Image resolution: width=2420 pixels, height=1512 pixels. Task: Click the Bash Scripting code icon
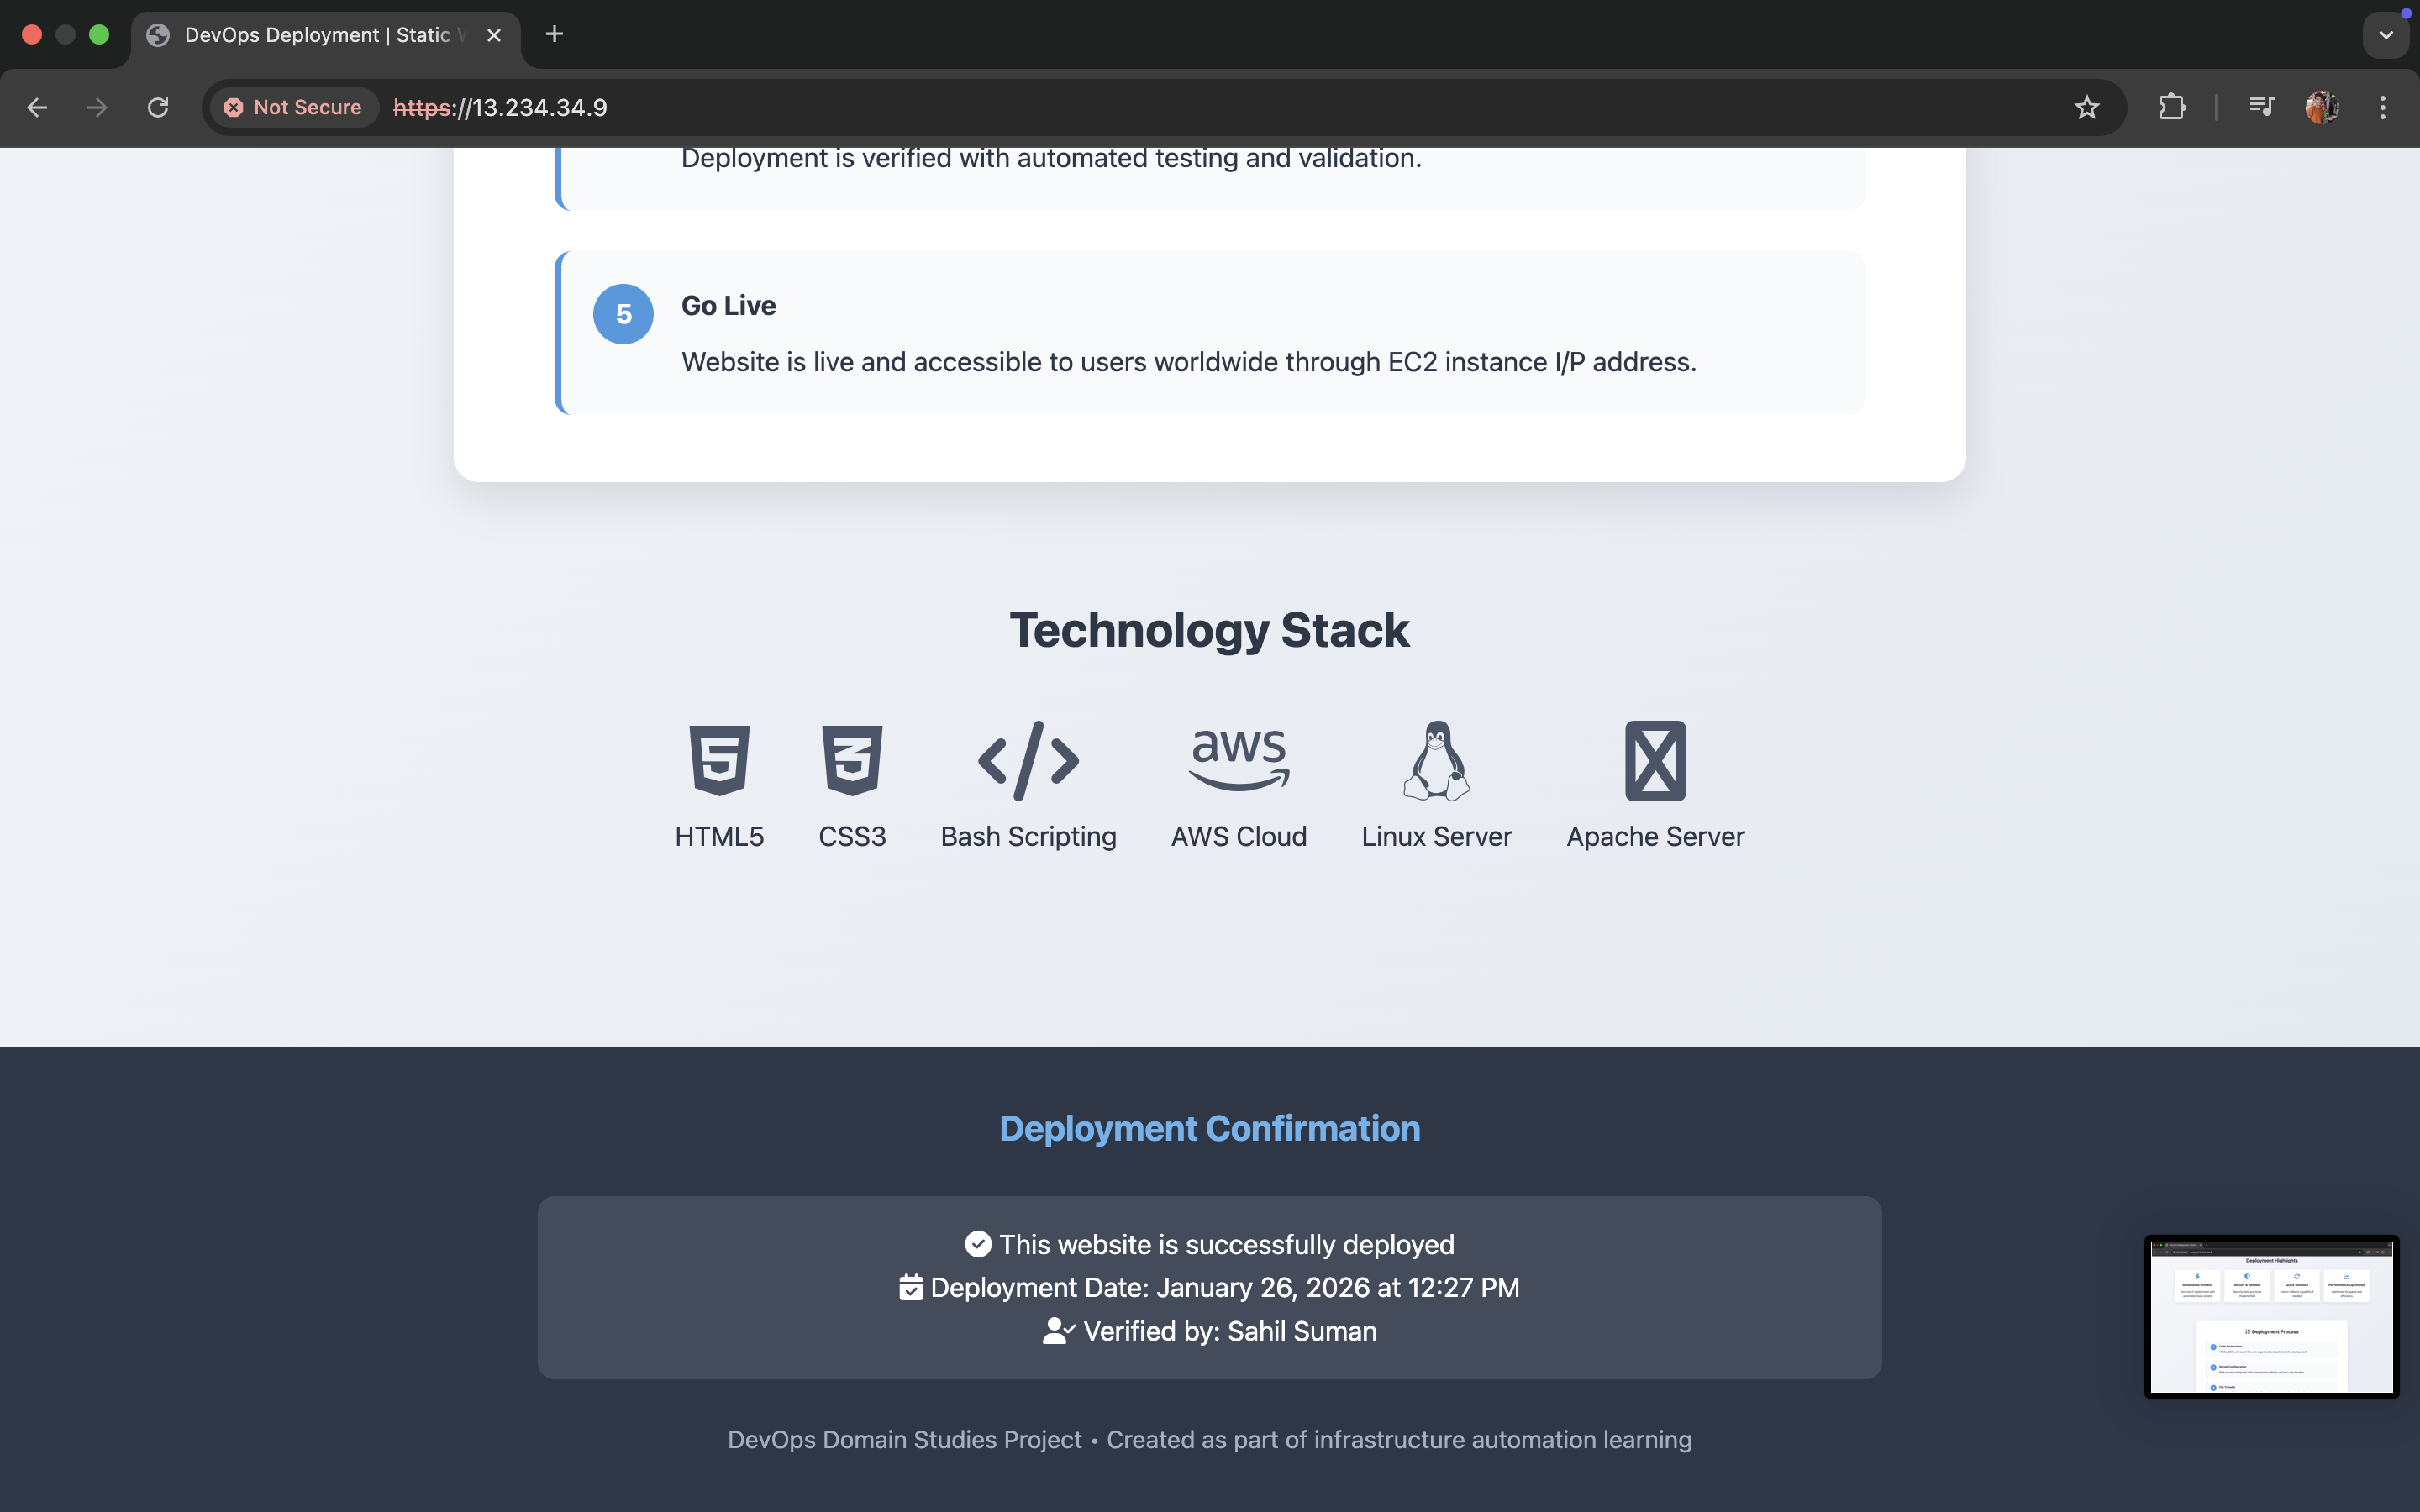pos(1028,760)
